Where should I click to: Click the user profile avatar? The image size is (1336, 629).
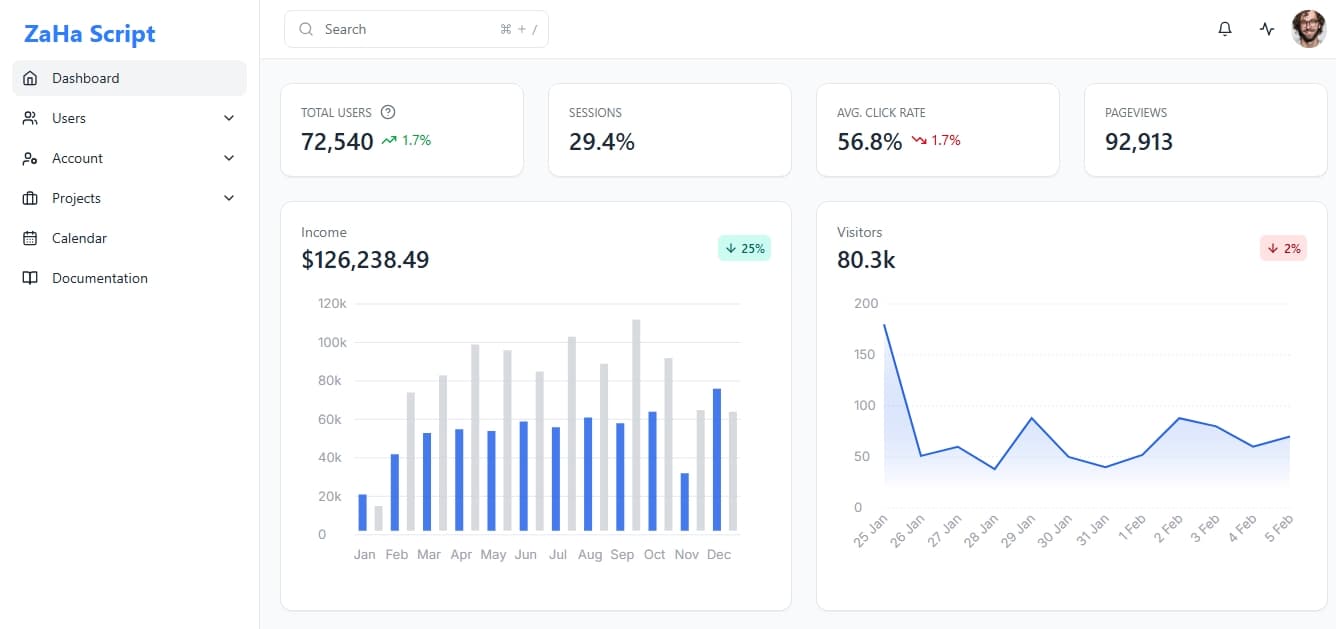pos(1308,29)
